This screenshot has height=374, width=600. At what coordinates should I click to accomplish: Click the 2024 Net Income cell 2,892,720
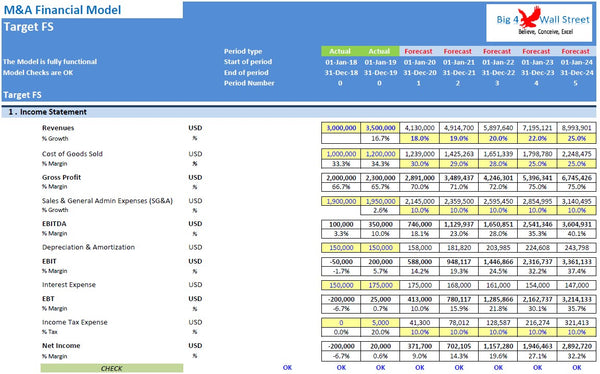577,346
